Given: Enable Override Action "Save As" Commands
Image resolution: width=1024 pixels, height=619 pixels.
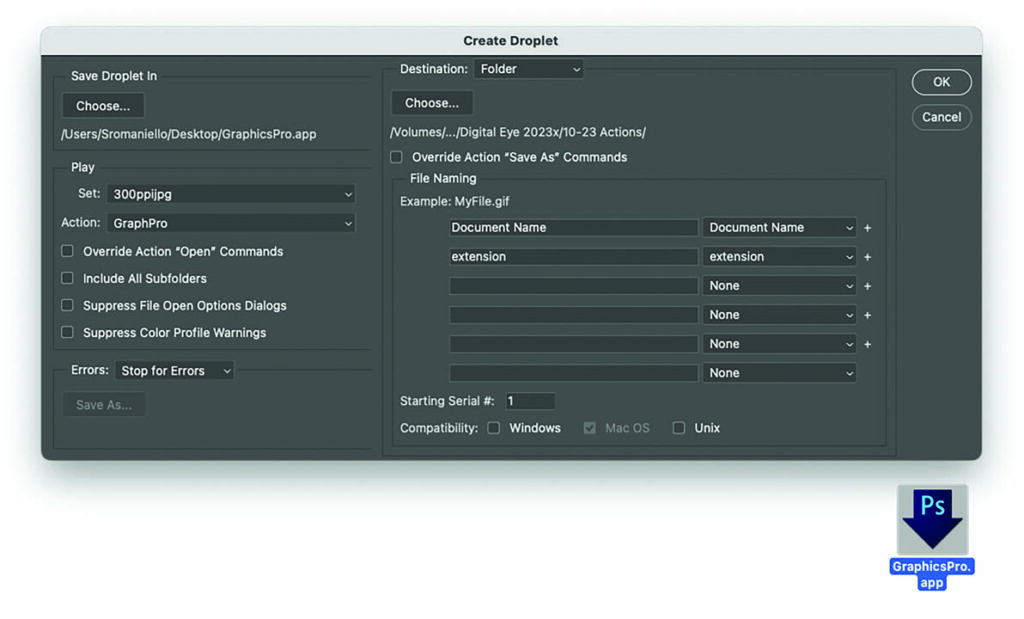Looking at the screenshot, I should point(397,158).
